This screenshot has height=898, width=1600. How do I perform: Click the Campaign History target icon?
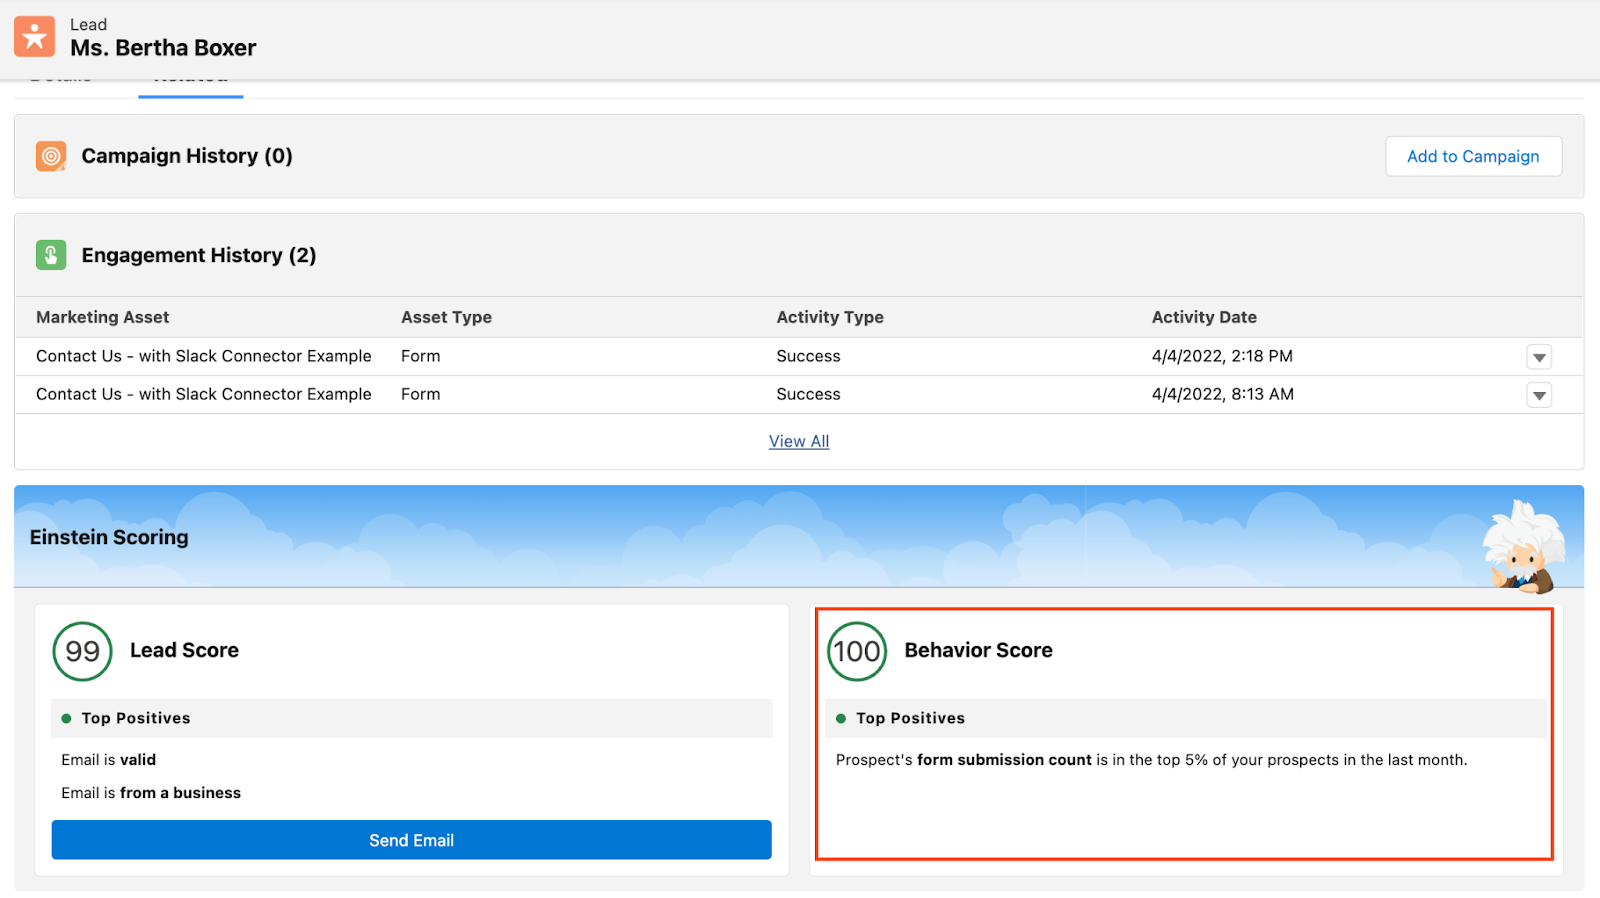click(51, 156)
